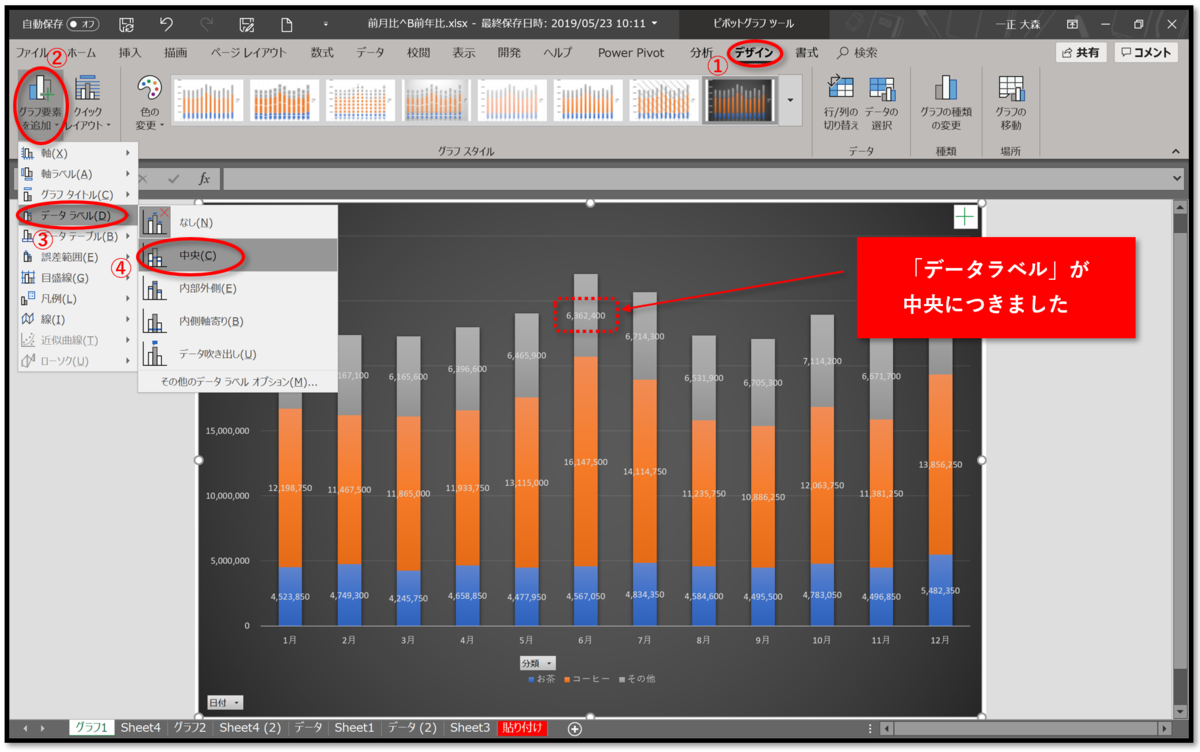Click the horizontal scrollbar at bottom
Viewport: 1200px width, 752px height.
[x=1024, y=728]
